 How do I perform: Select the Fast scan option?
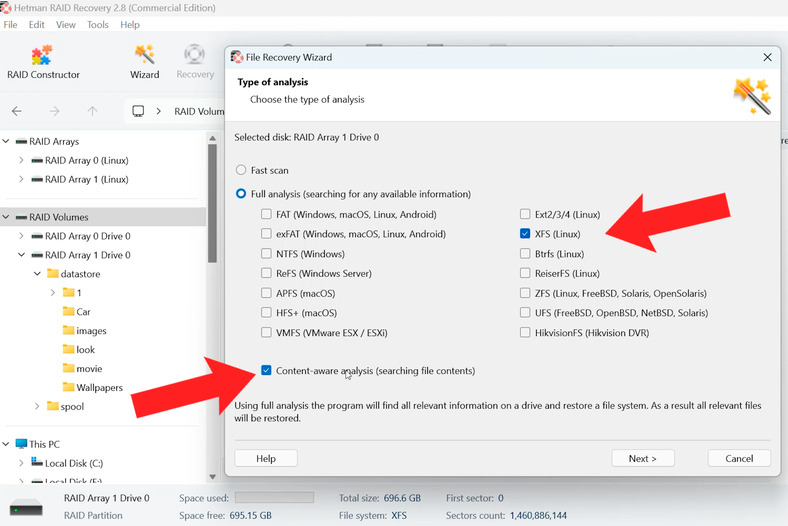click(x=241, y=170)
